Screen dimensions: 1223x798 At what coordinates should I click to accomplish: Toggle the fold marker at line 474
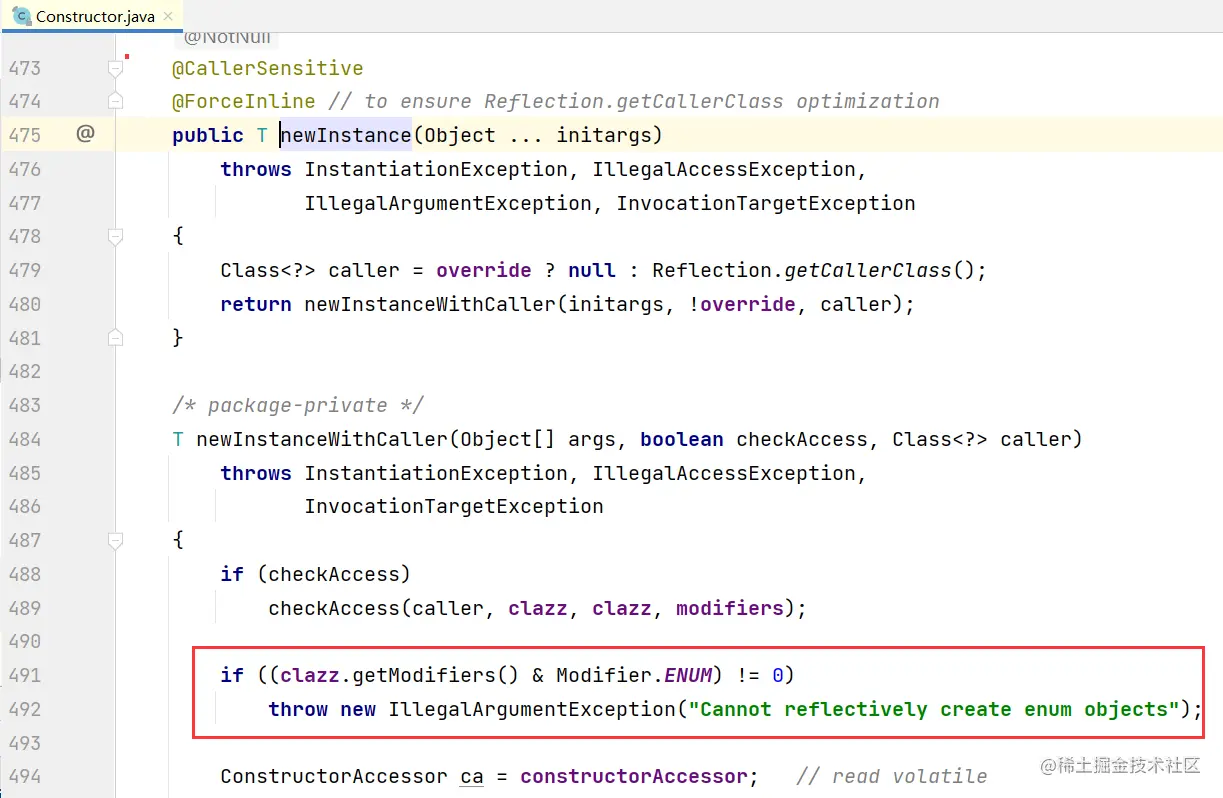[115, 101]
